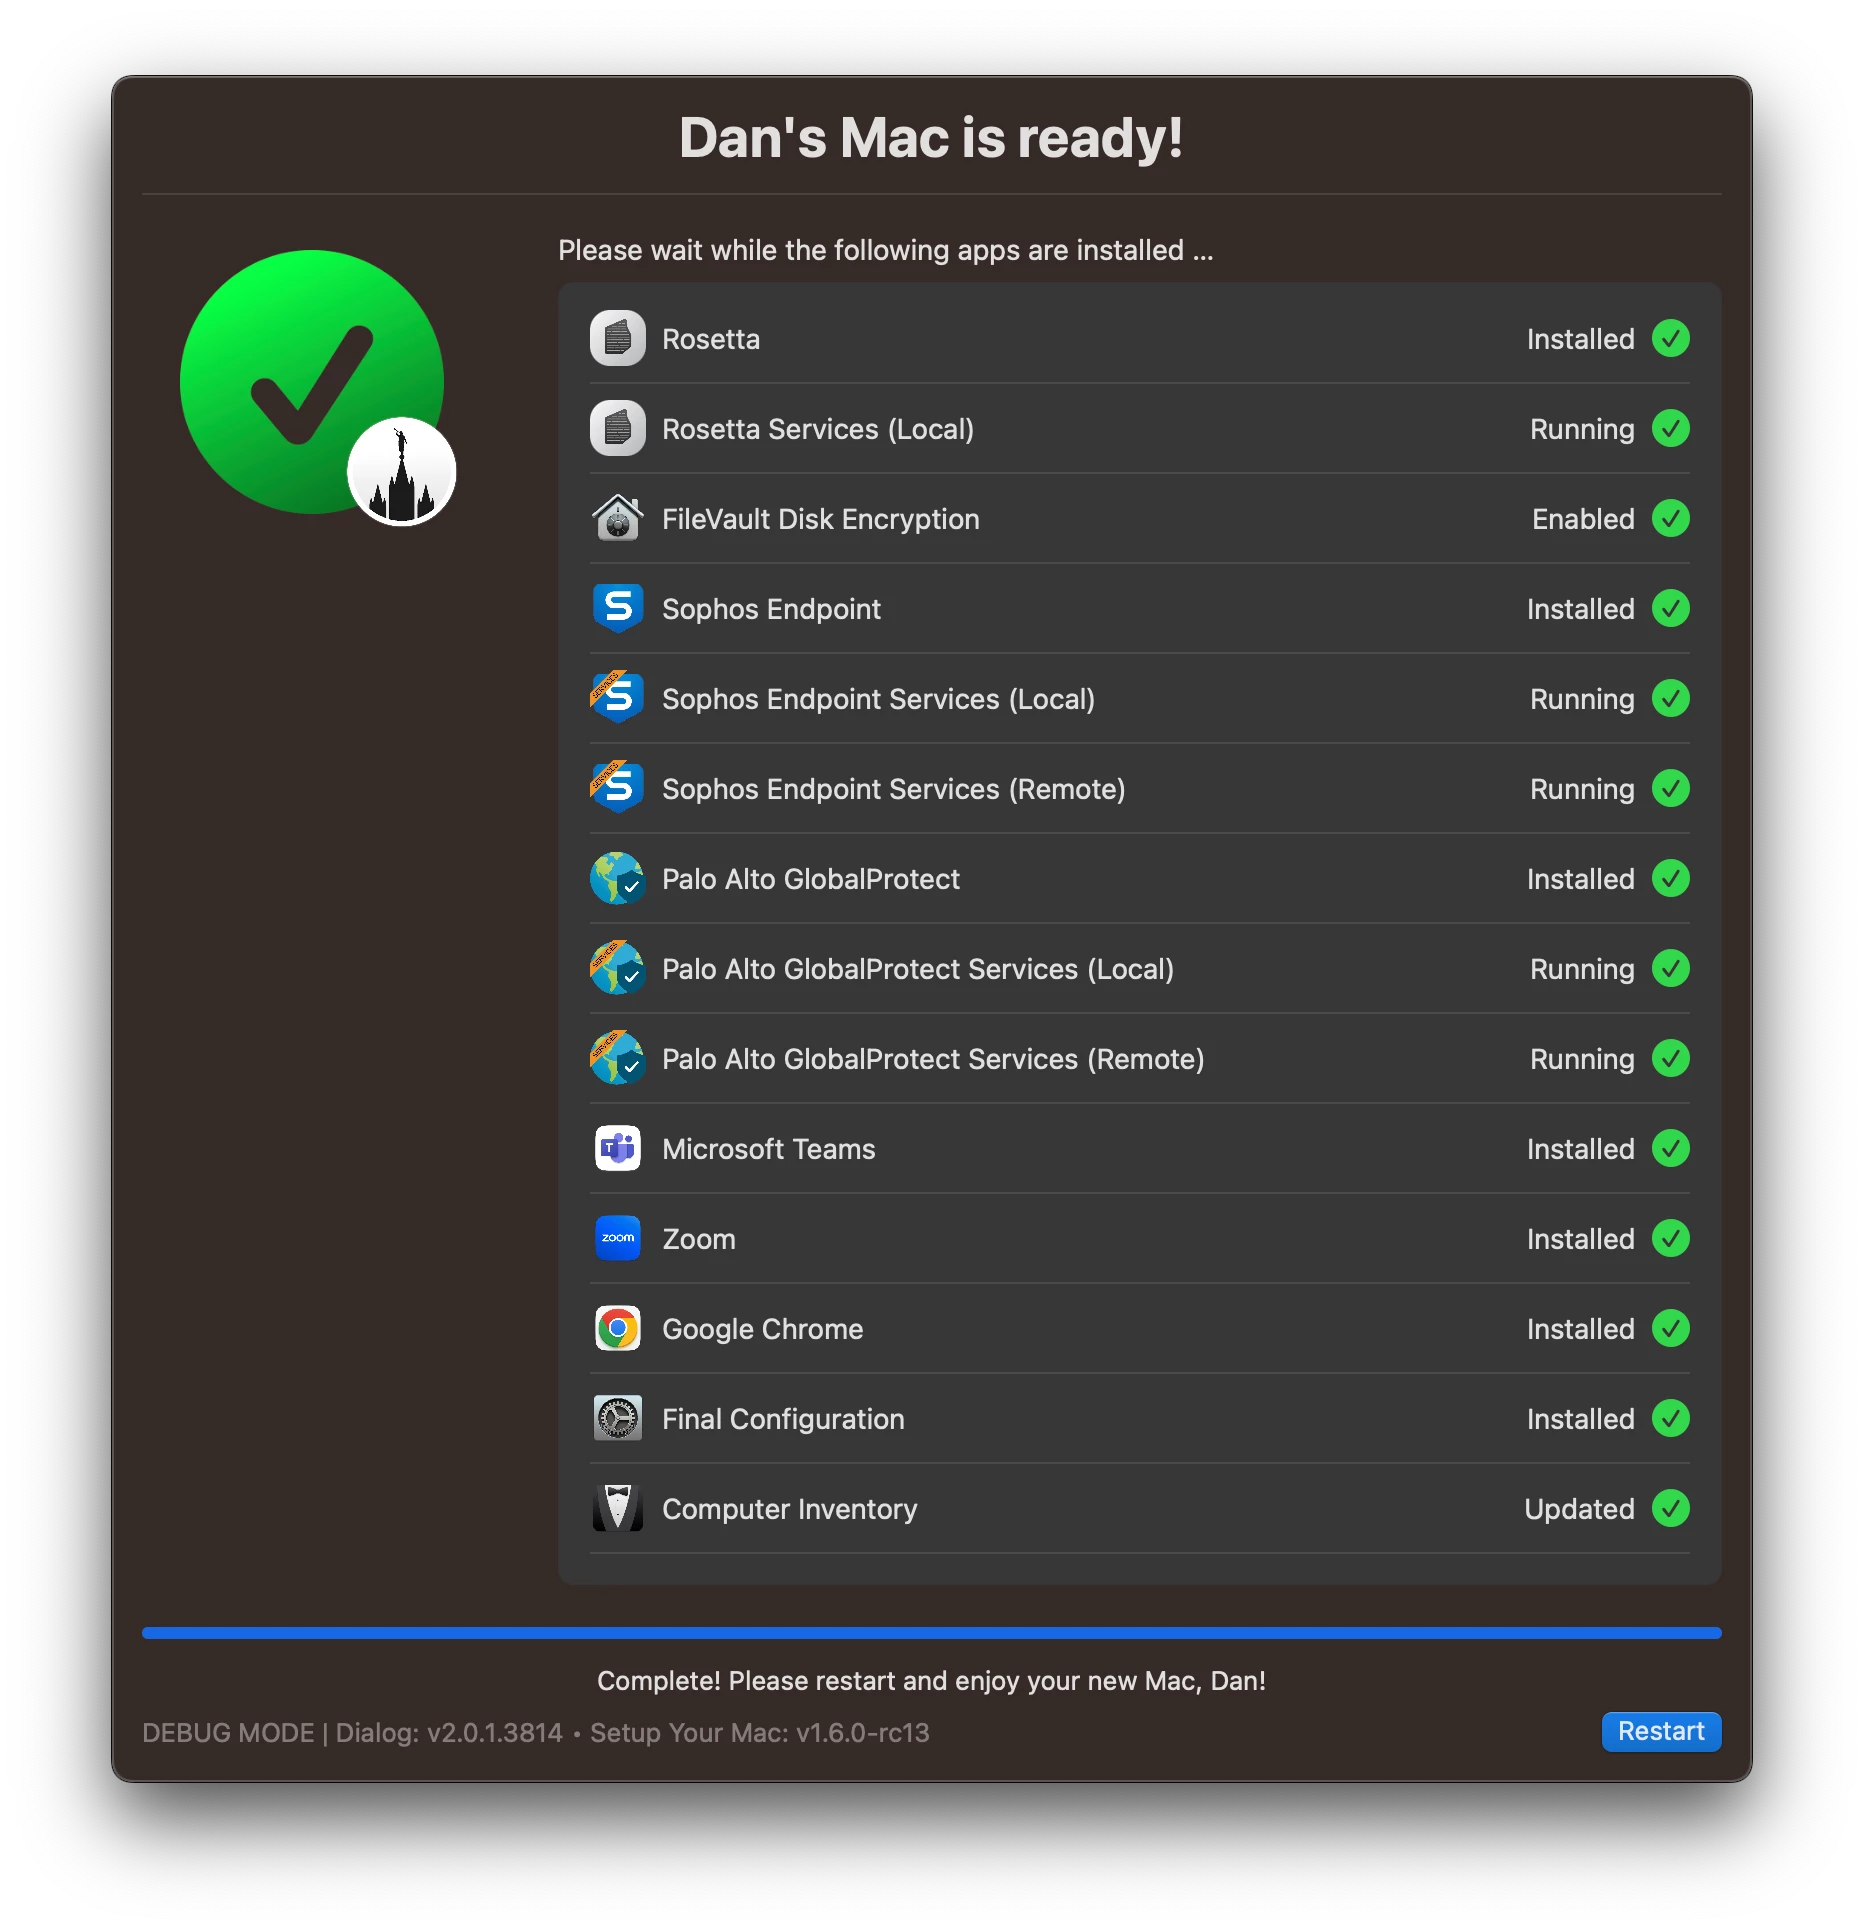Click the Palo Alto GlobalProtect globe icon

[617, 878]
